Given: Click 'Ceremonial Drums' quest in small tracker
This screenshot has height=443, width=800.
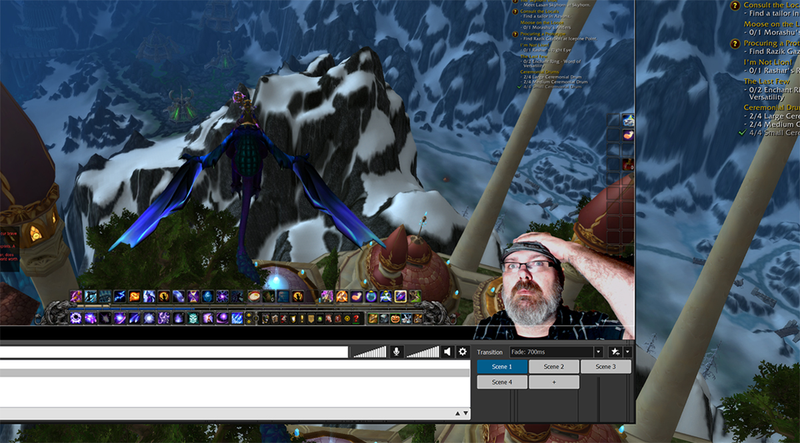Looking at the screenshot, I should (x=539, y=72).
